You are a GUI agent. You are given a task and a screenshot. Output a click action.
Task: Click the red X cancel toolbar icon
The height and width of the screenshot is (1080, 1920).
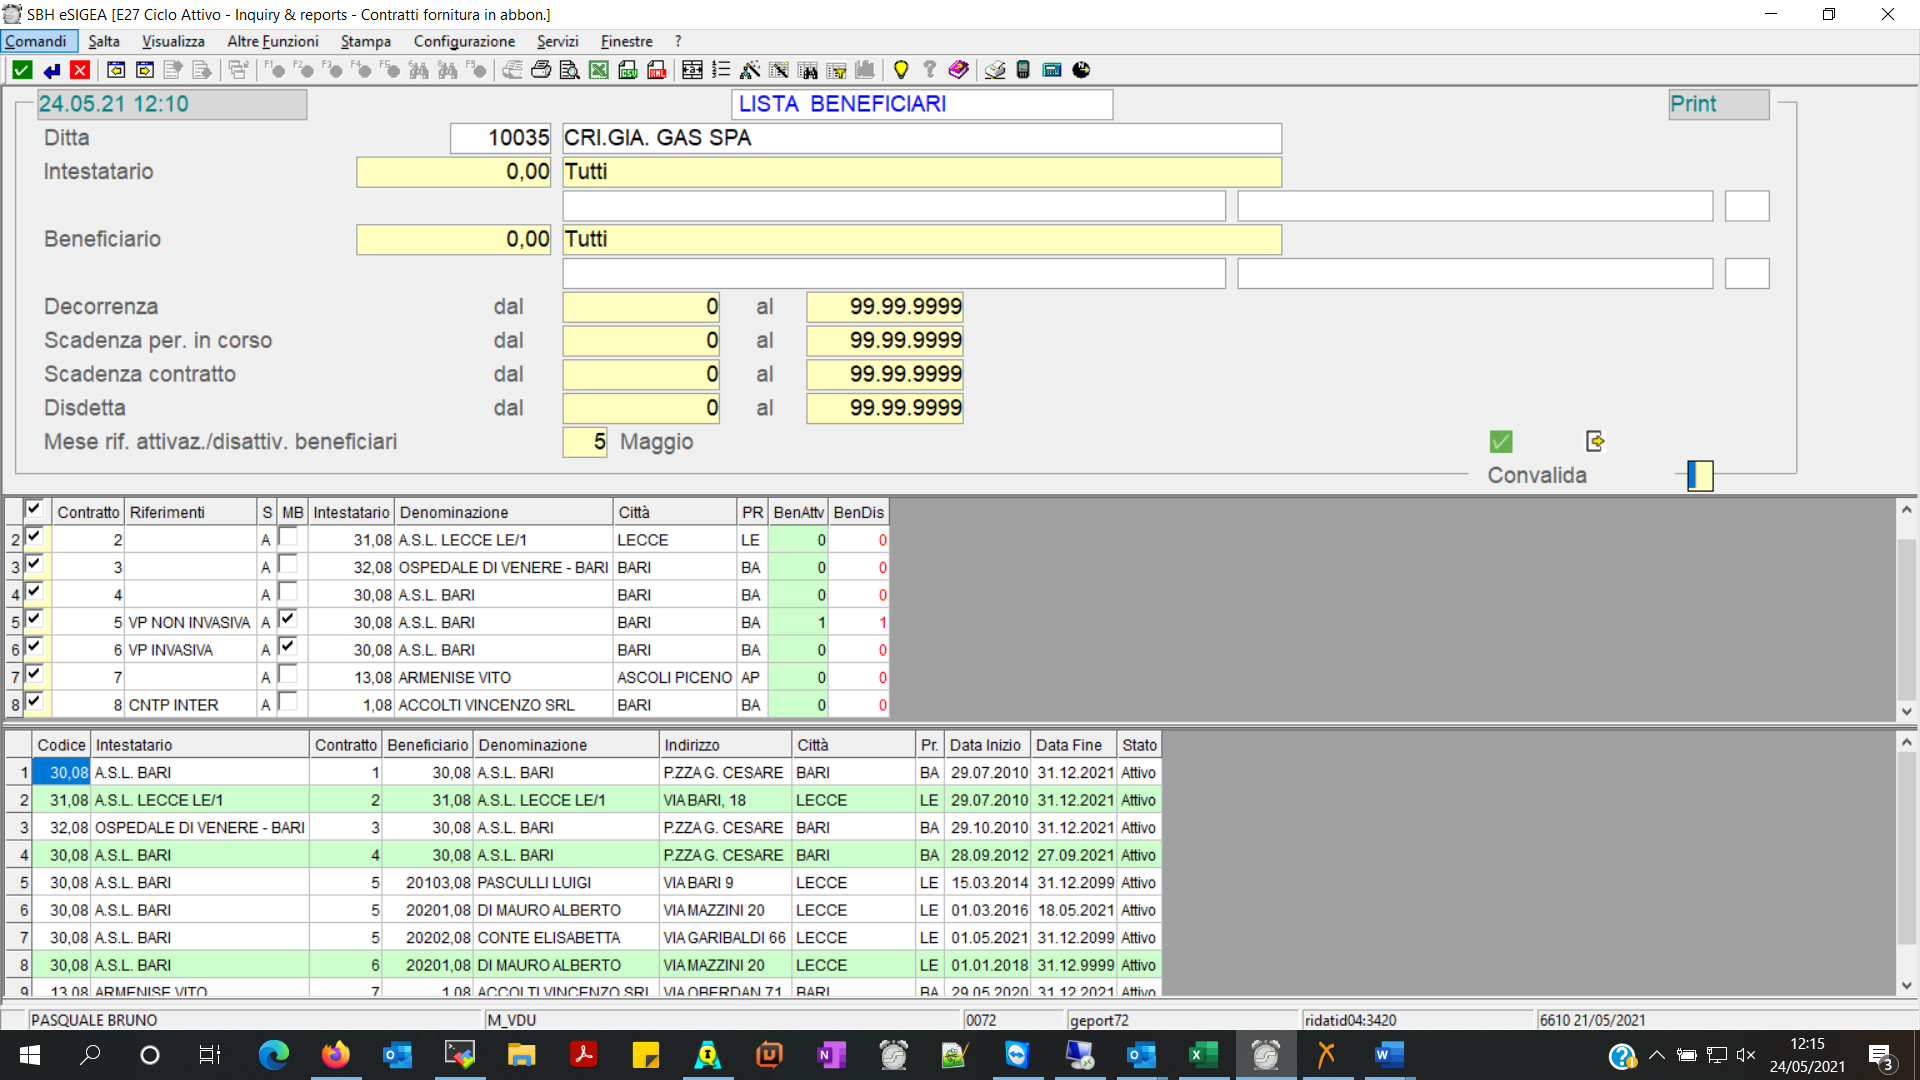[80, 70]
